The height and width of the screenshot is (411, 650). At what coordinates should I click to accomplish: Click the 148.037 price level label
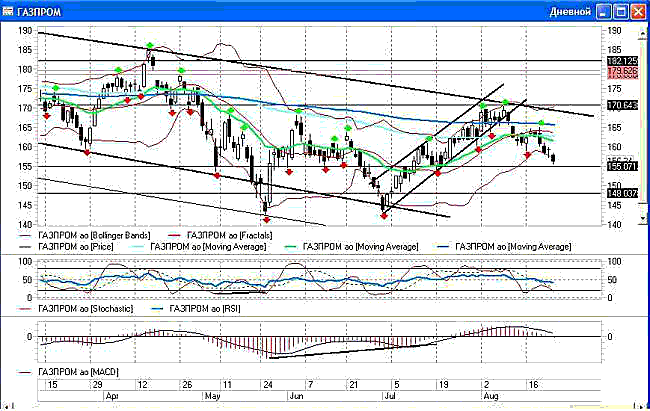click(x=622, y=193)
